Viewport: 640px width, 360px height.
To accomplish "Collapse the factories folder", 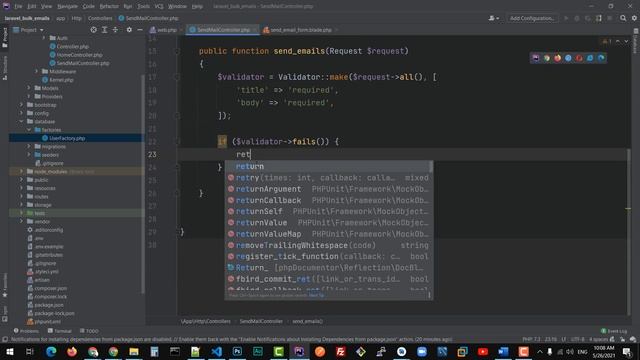I will (x=29, y=130).
